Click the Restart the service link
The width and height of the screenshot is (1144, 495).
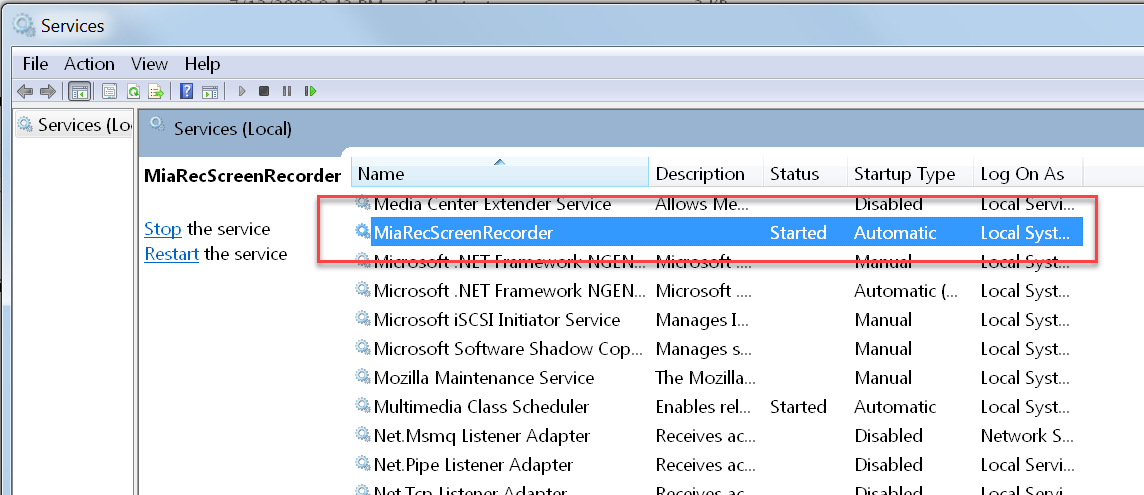(171, 254)
